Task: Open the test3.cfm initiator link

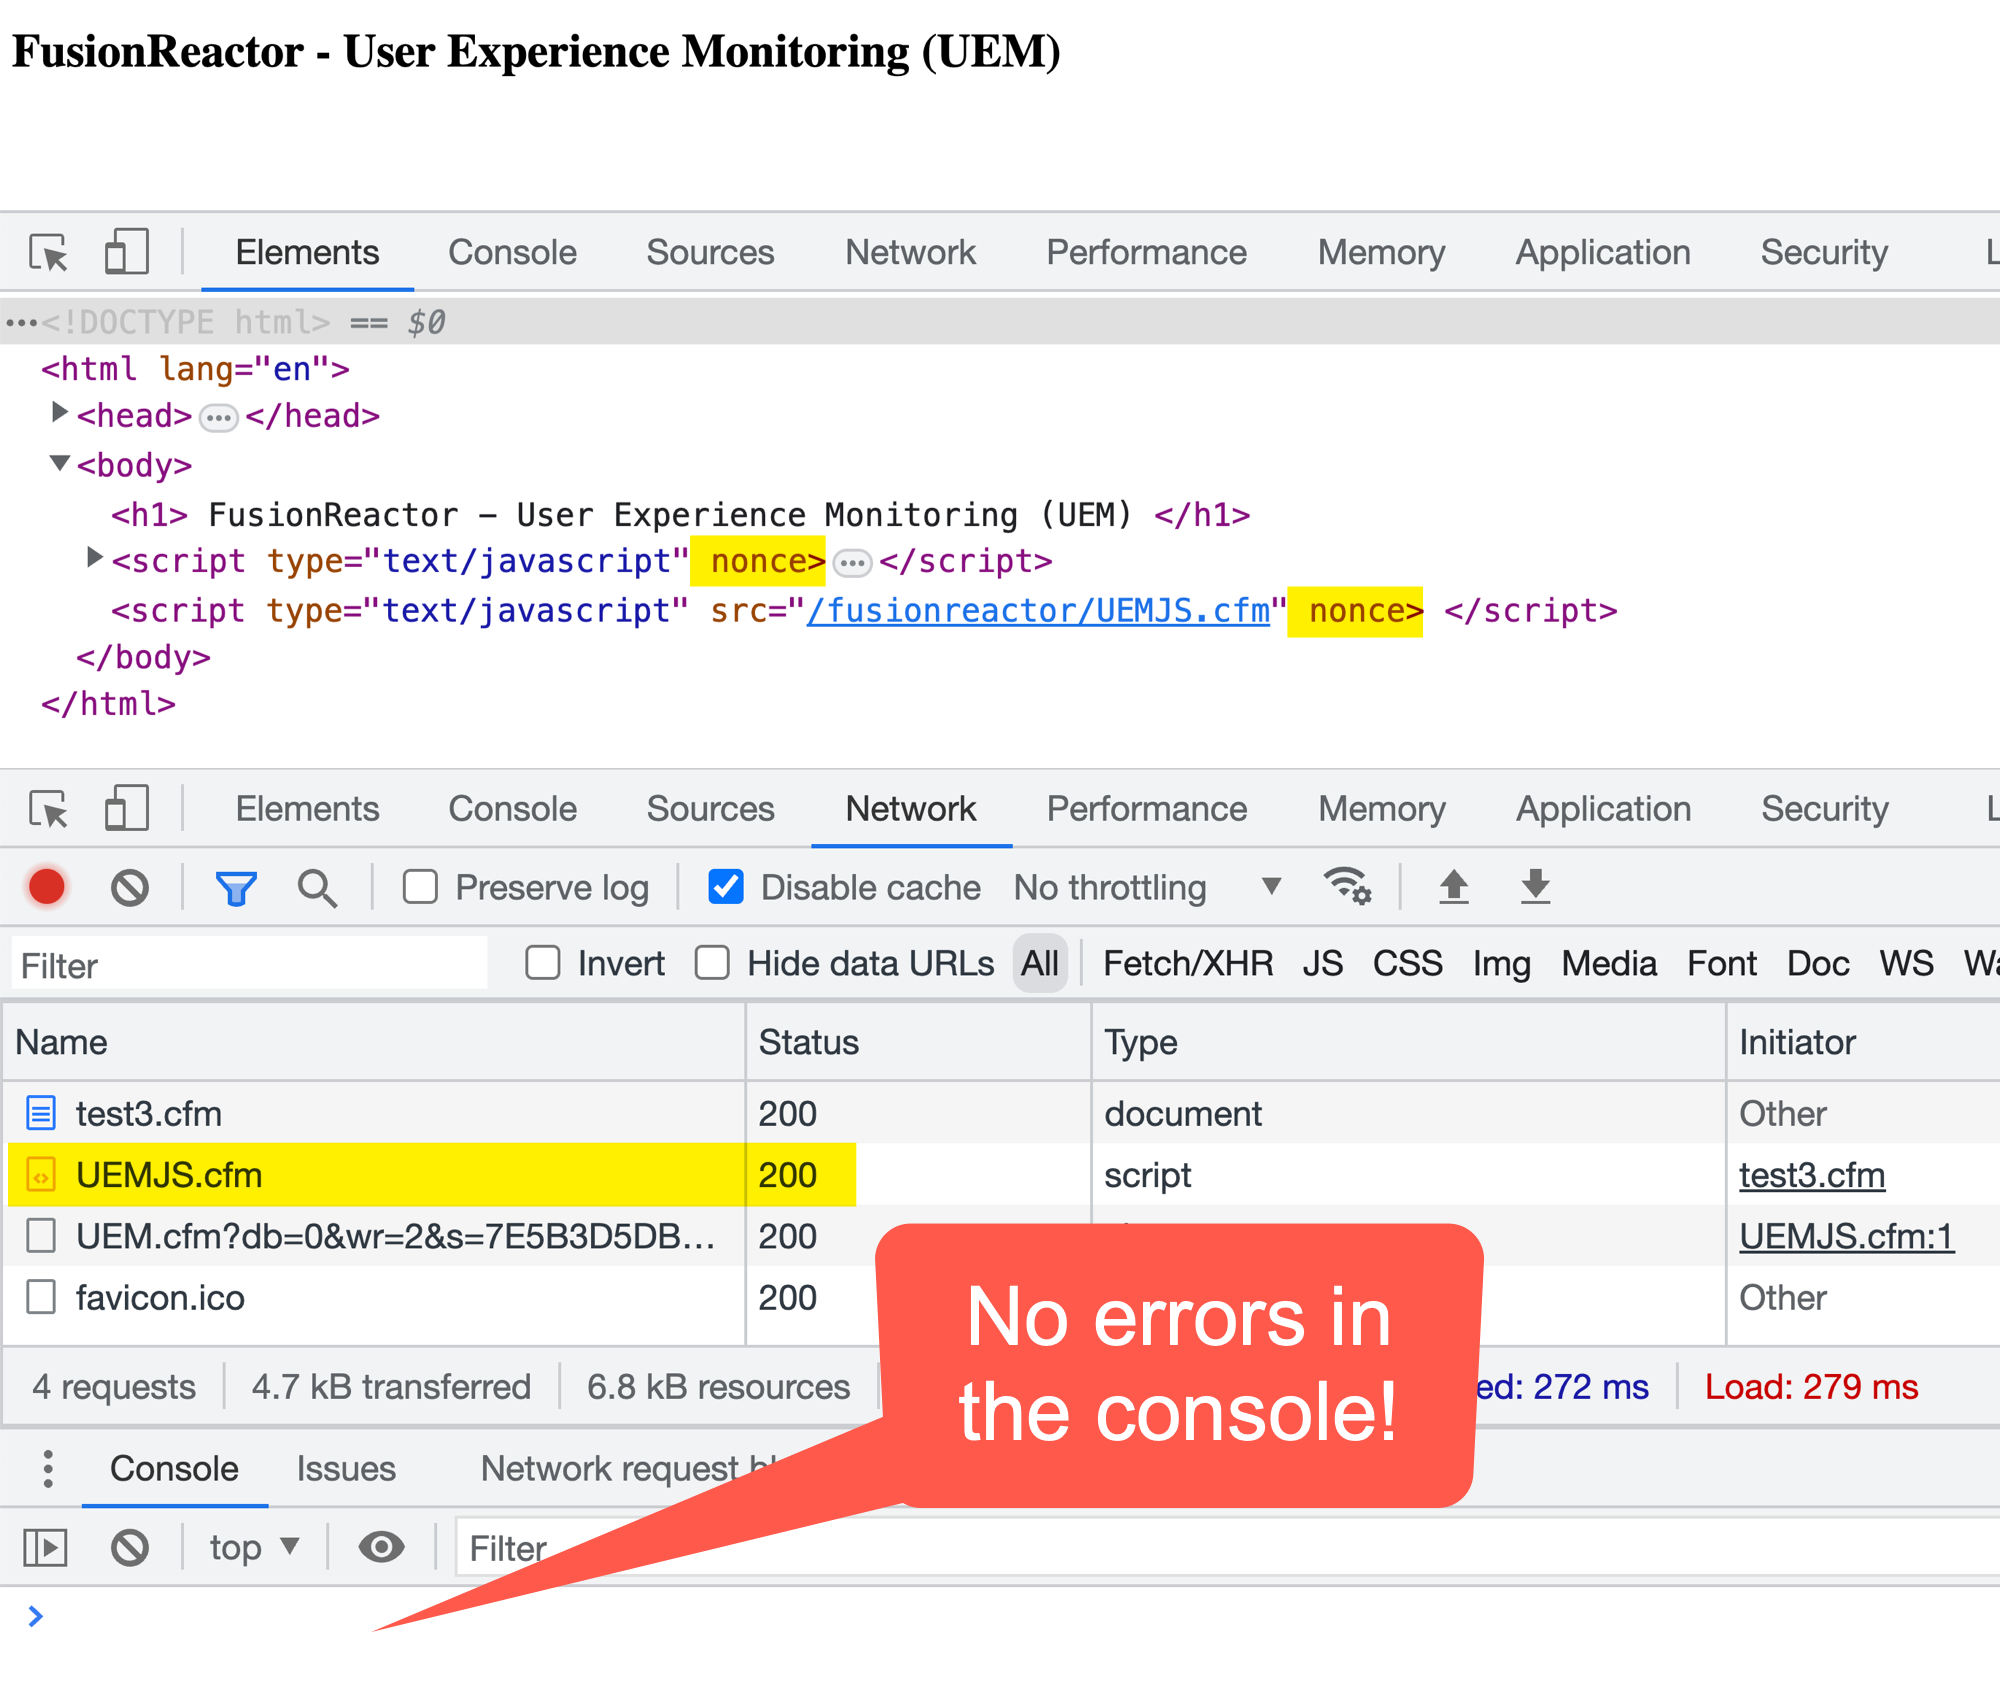Action: tap(1811, 1175)
